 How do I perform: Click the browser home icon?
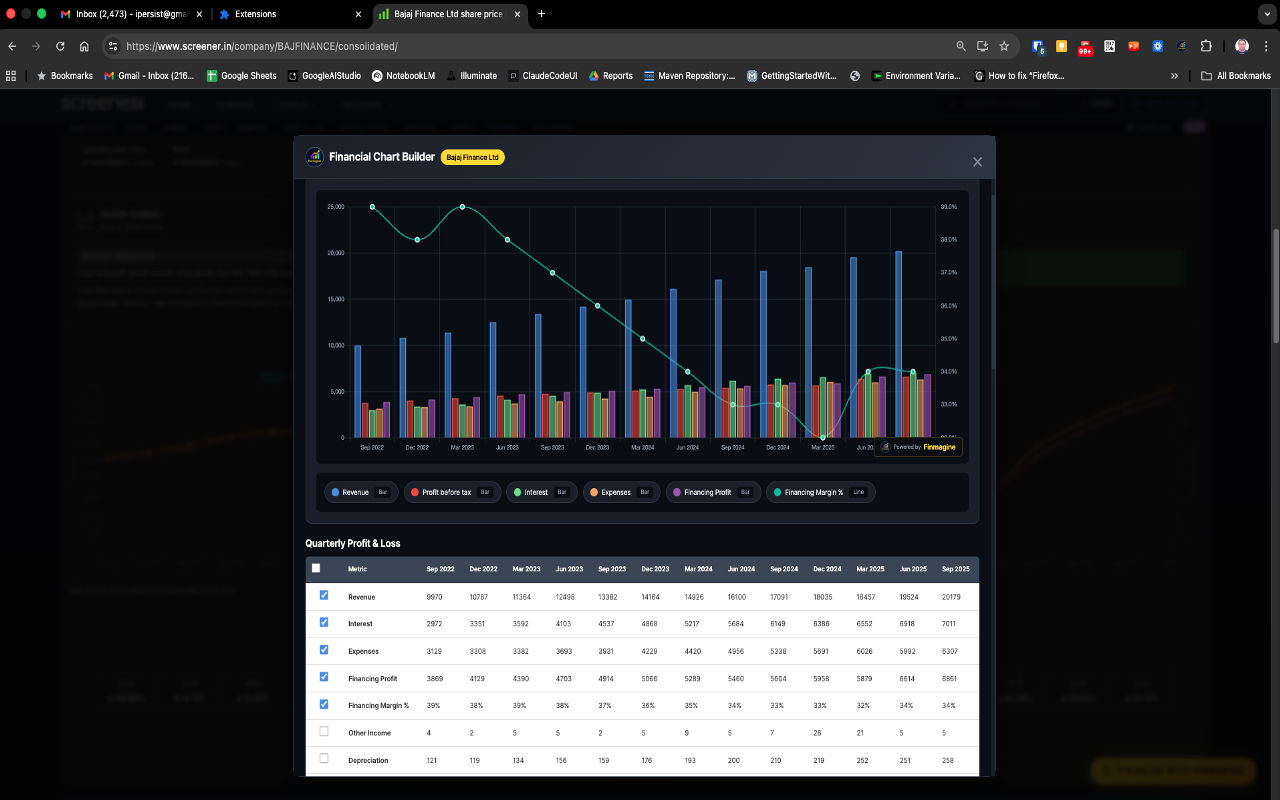point(85,46)
